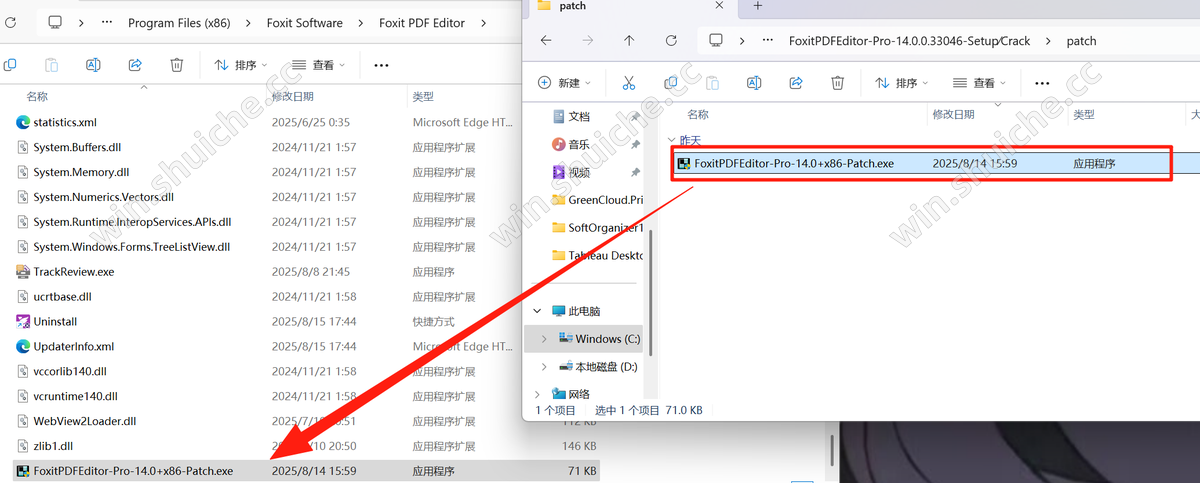Image resolution: width=1200 pixels, height=483 pixels.
Task: Open sort dropdown in left window
Action: point(241,65)
